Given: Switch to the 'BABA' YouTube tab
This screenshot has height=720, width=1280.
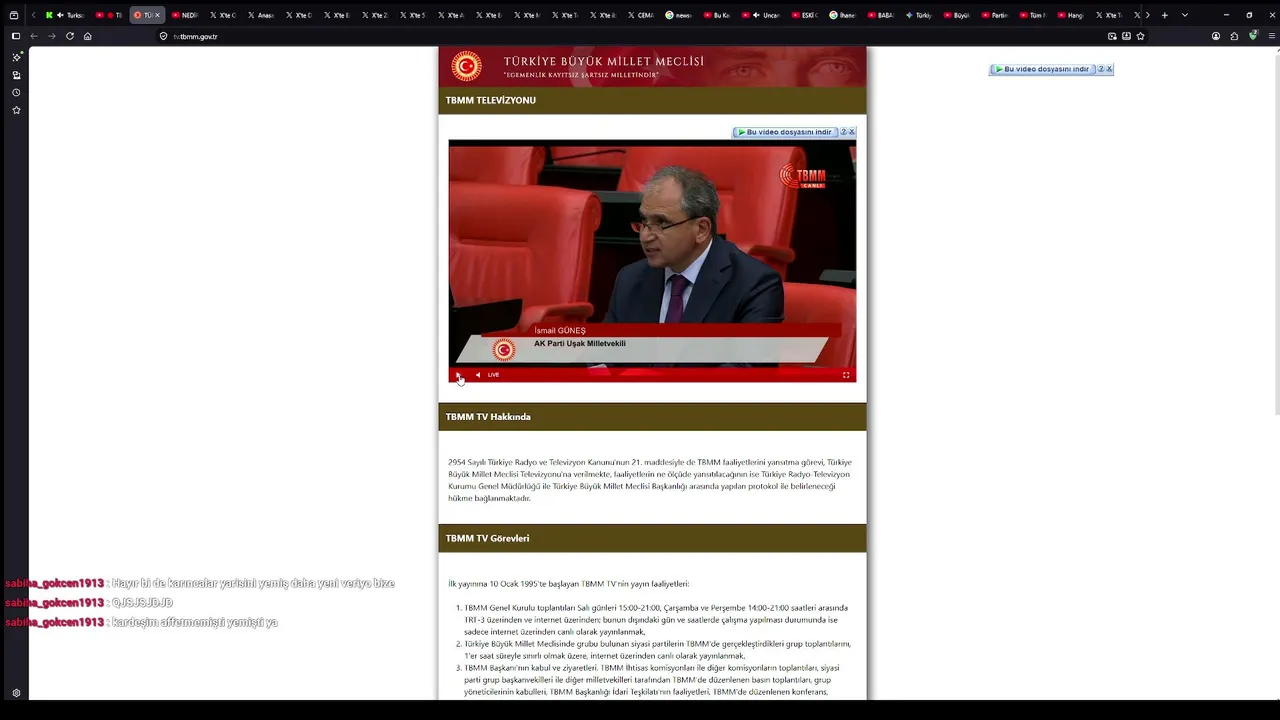Looking at the screenshot, I should 880,15.
